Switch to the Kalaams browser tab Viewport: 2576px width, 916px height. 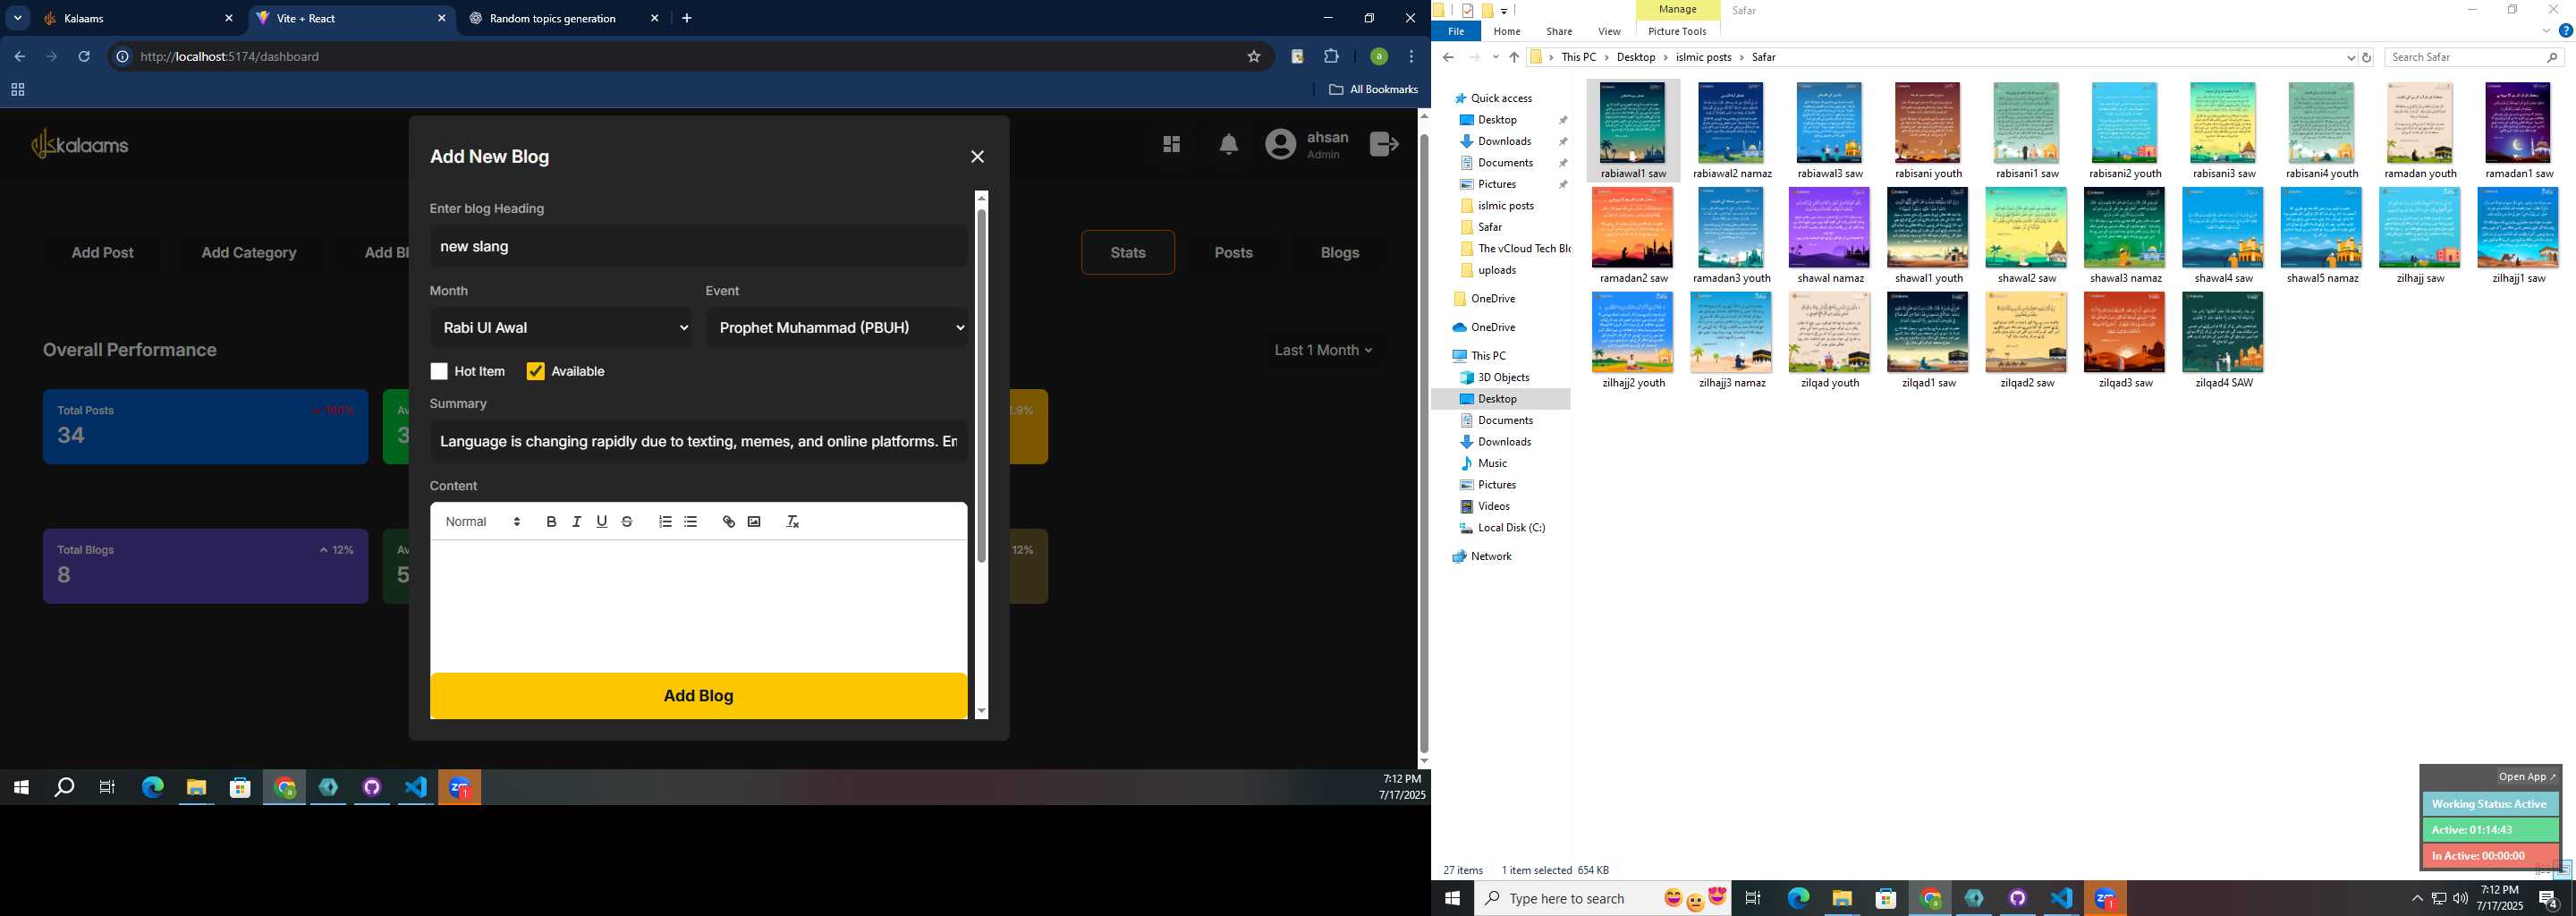(x=137, y=18)
